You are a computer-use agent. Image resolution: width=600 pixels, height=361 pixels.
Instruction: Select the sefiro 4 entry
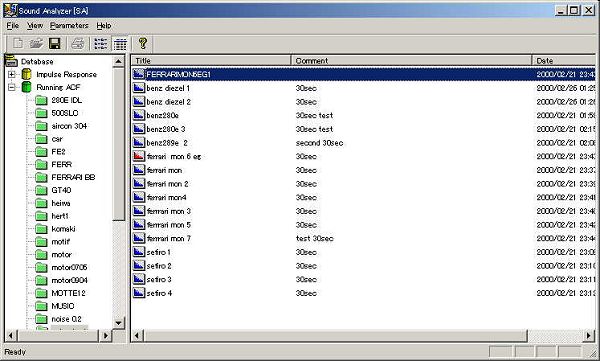tap(159, 293)
